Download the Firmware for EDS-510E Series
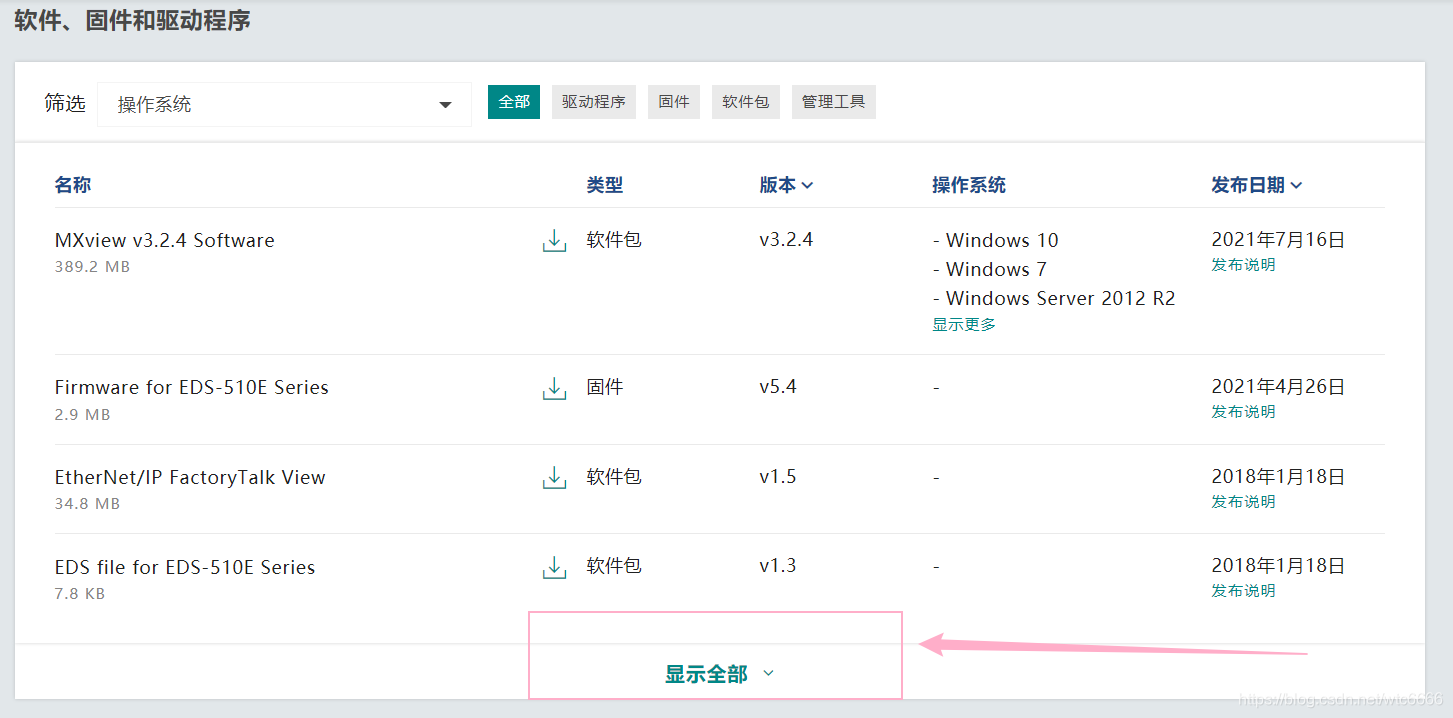Viewport: 1453px width, 718px height. [x=554, y=388]
